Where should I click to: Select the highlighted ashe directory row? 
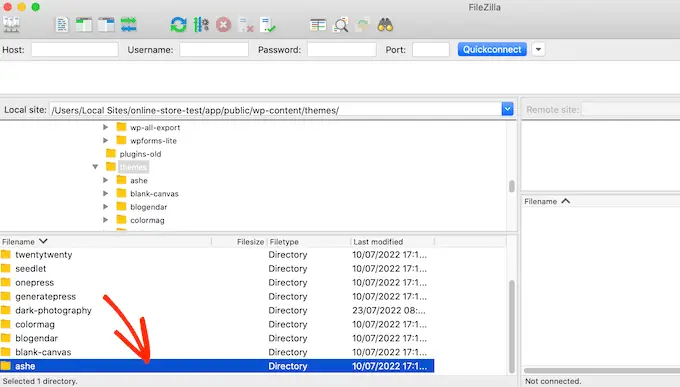[x=217, y=366]
